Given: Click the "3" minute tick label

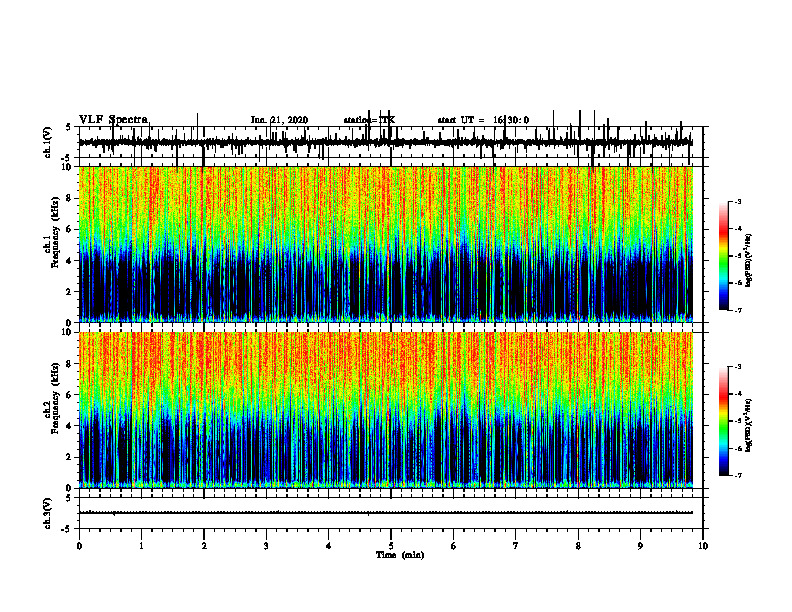Looking at the screenshot, I should click(266, 546).
